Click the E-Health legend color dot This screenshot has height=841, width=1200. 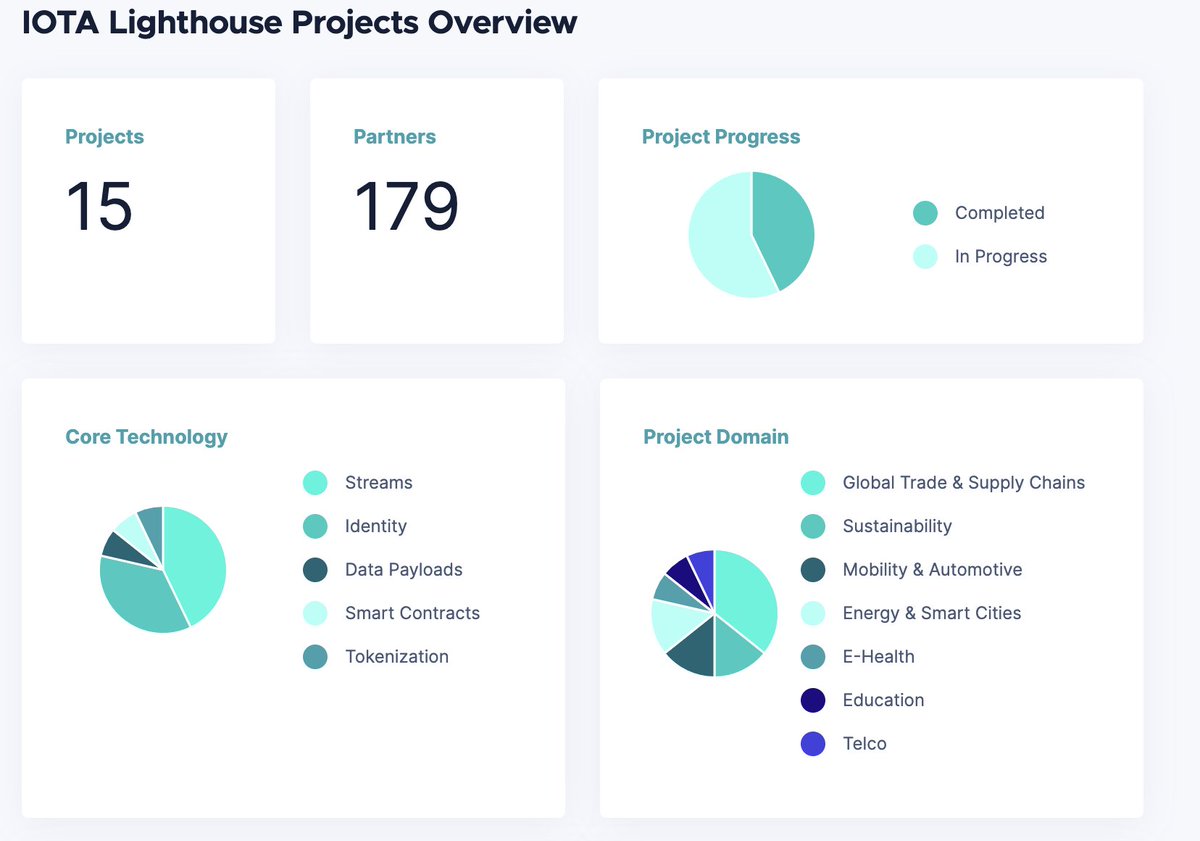(813, 656)
